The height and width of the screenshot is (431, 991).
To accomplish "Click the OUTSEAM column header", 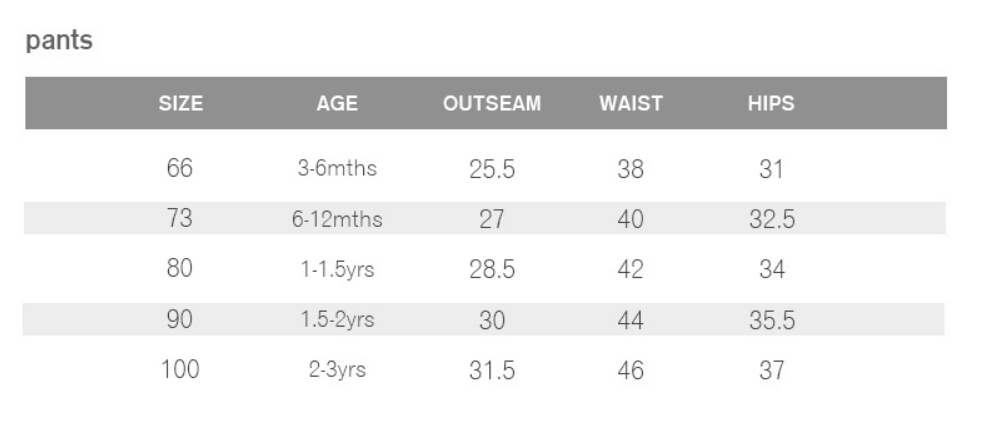I will point(492,104).
